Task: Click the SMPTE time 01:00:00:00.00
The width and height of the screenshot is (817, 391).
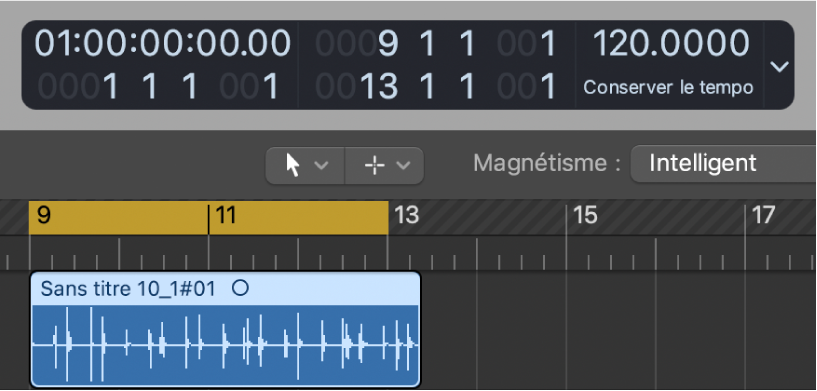Action: 163,43
